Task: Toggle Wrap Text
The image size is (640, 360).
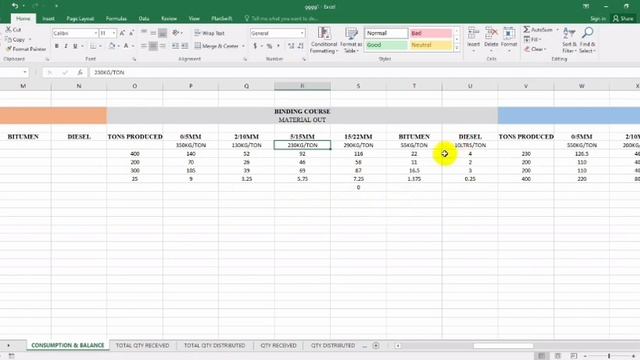Action: pos(209,33)
